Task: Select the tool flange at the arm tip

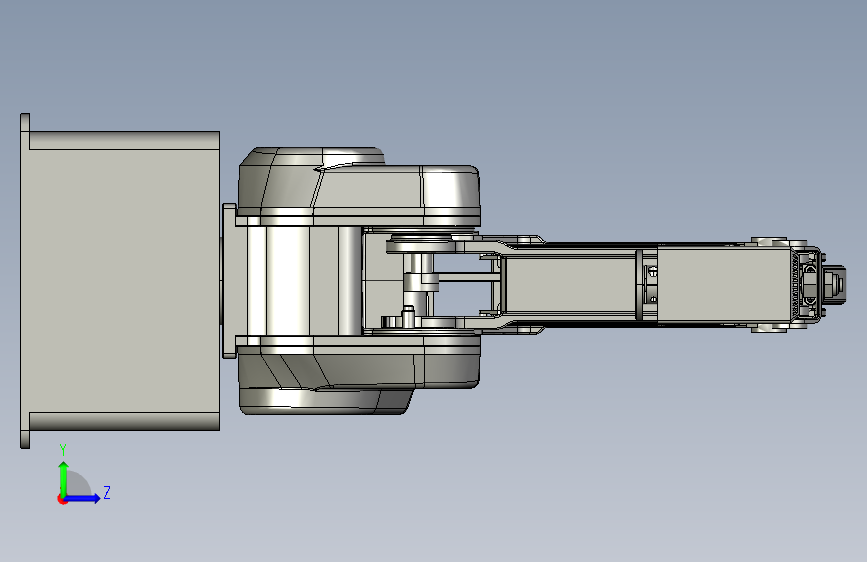Action: 834,284
